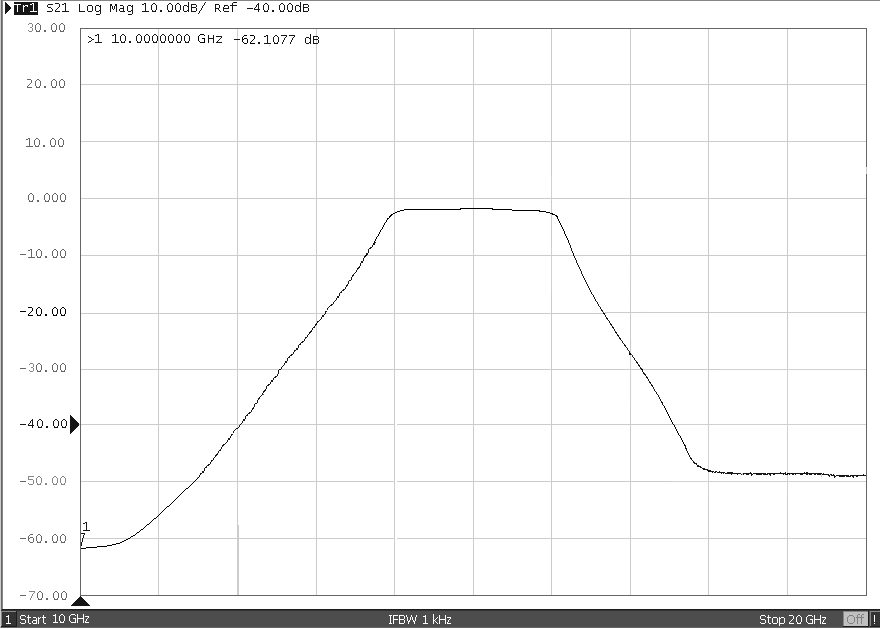This screenshot has width=880, height=629.
Task: Click the S21 measurement parameter text
Action: click(x=58, y=8)
